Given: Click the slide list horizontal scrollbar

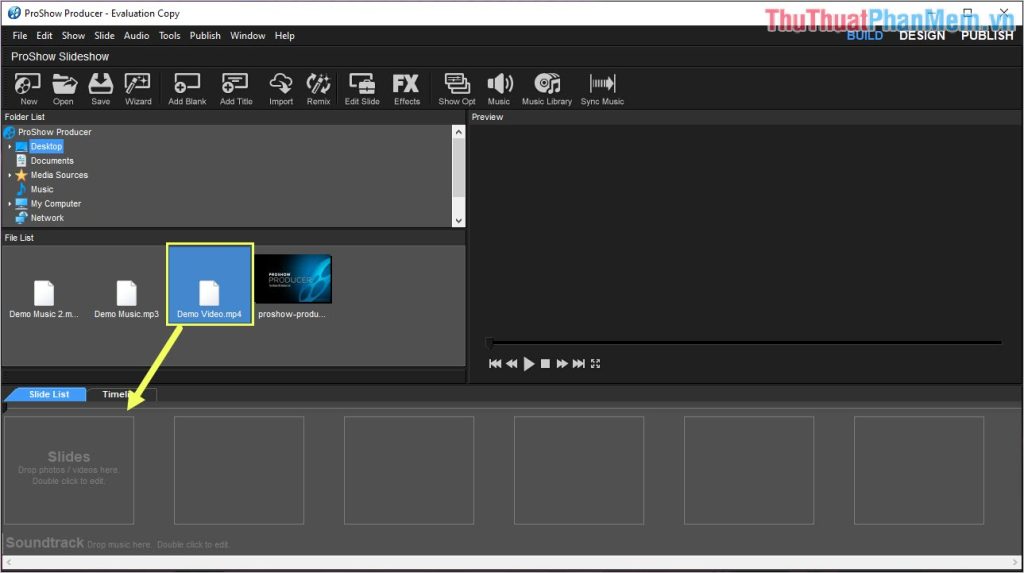Looking at the screenshot, I should (512, 562).
